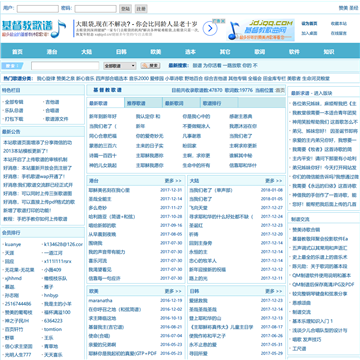Click the 合唱谱 link in 特色栏目
The width and height of the screenshot is (360, 360).
[52, 110]
